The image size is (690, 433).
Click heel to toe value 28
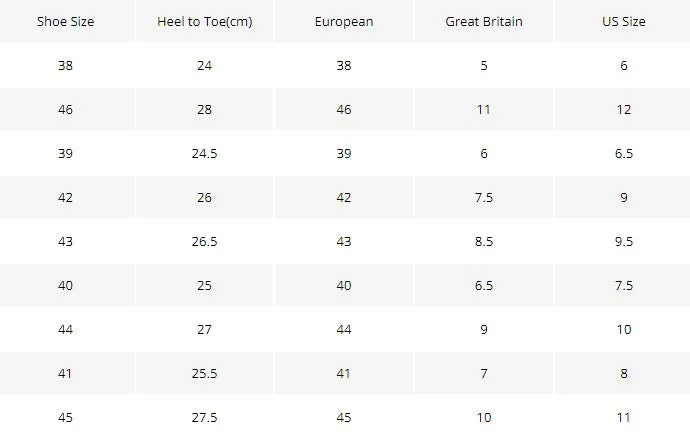pos(205,110)
